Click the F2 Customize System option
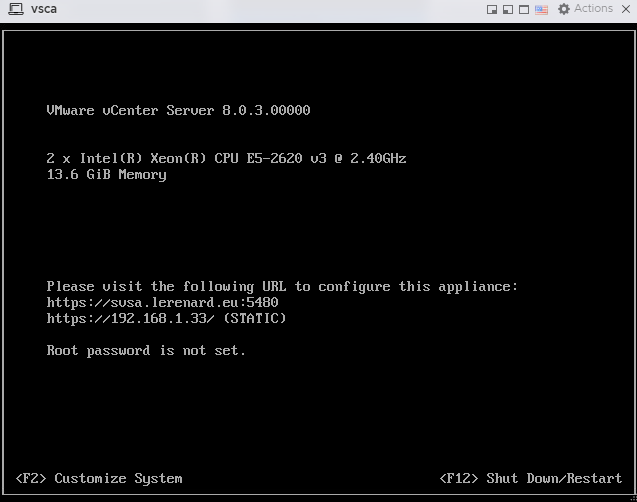Image resolution: width=637 pixels, height=502 pixels. click(x=99, y=478)
